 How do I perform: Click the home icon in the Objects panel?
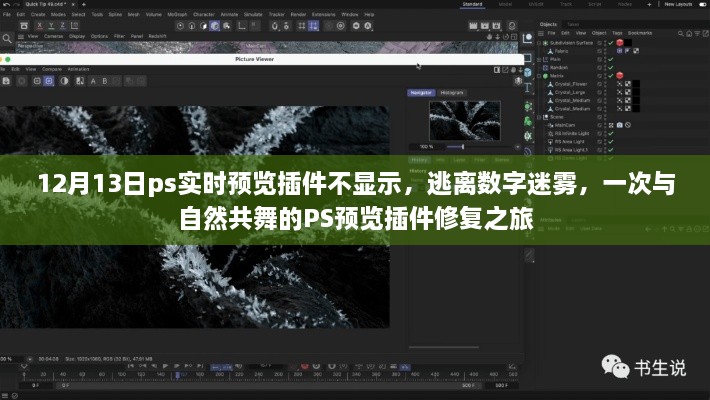(x=689, y=34)
